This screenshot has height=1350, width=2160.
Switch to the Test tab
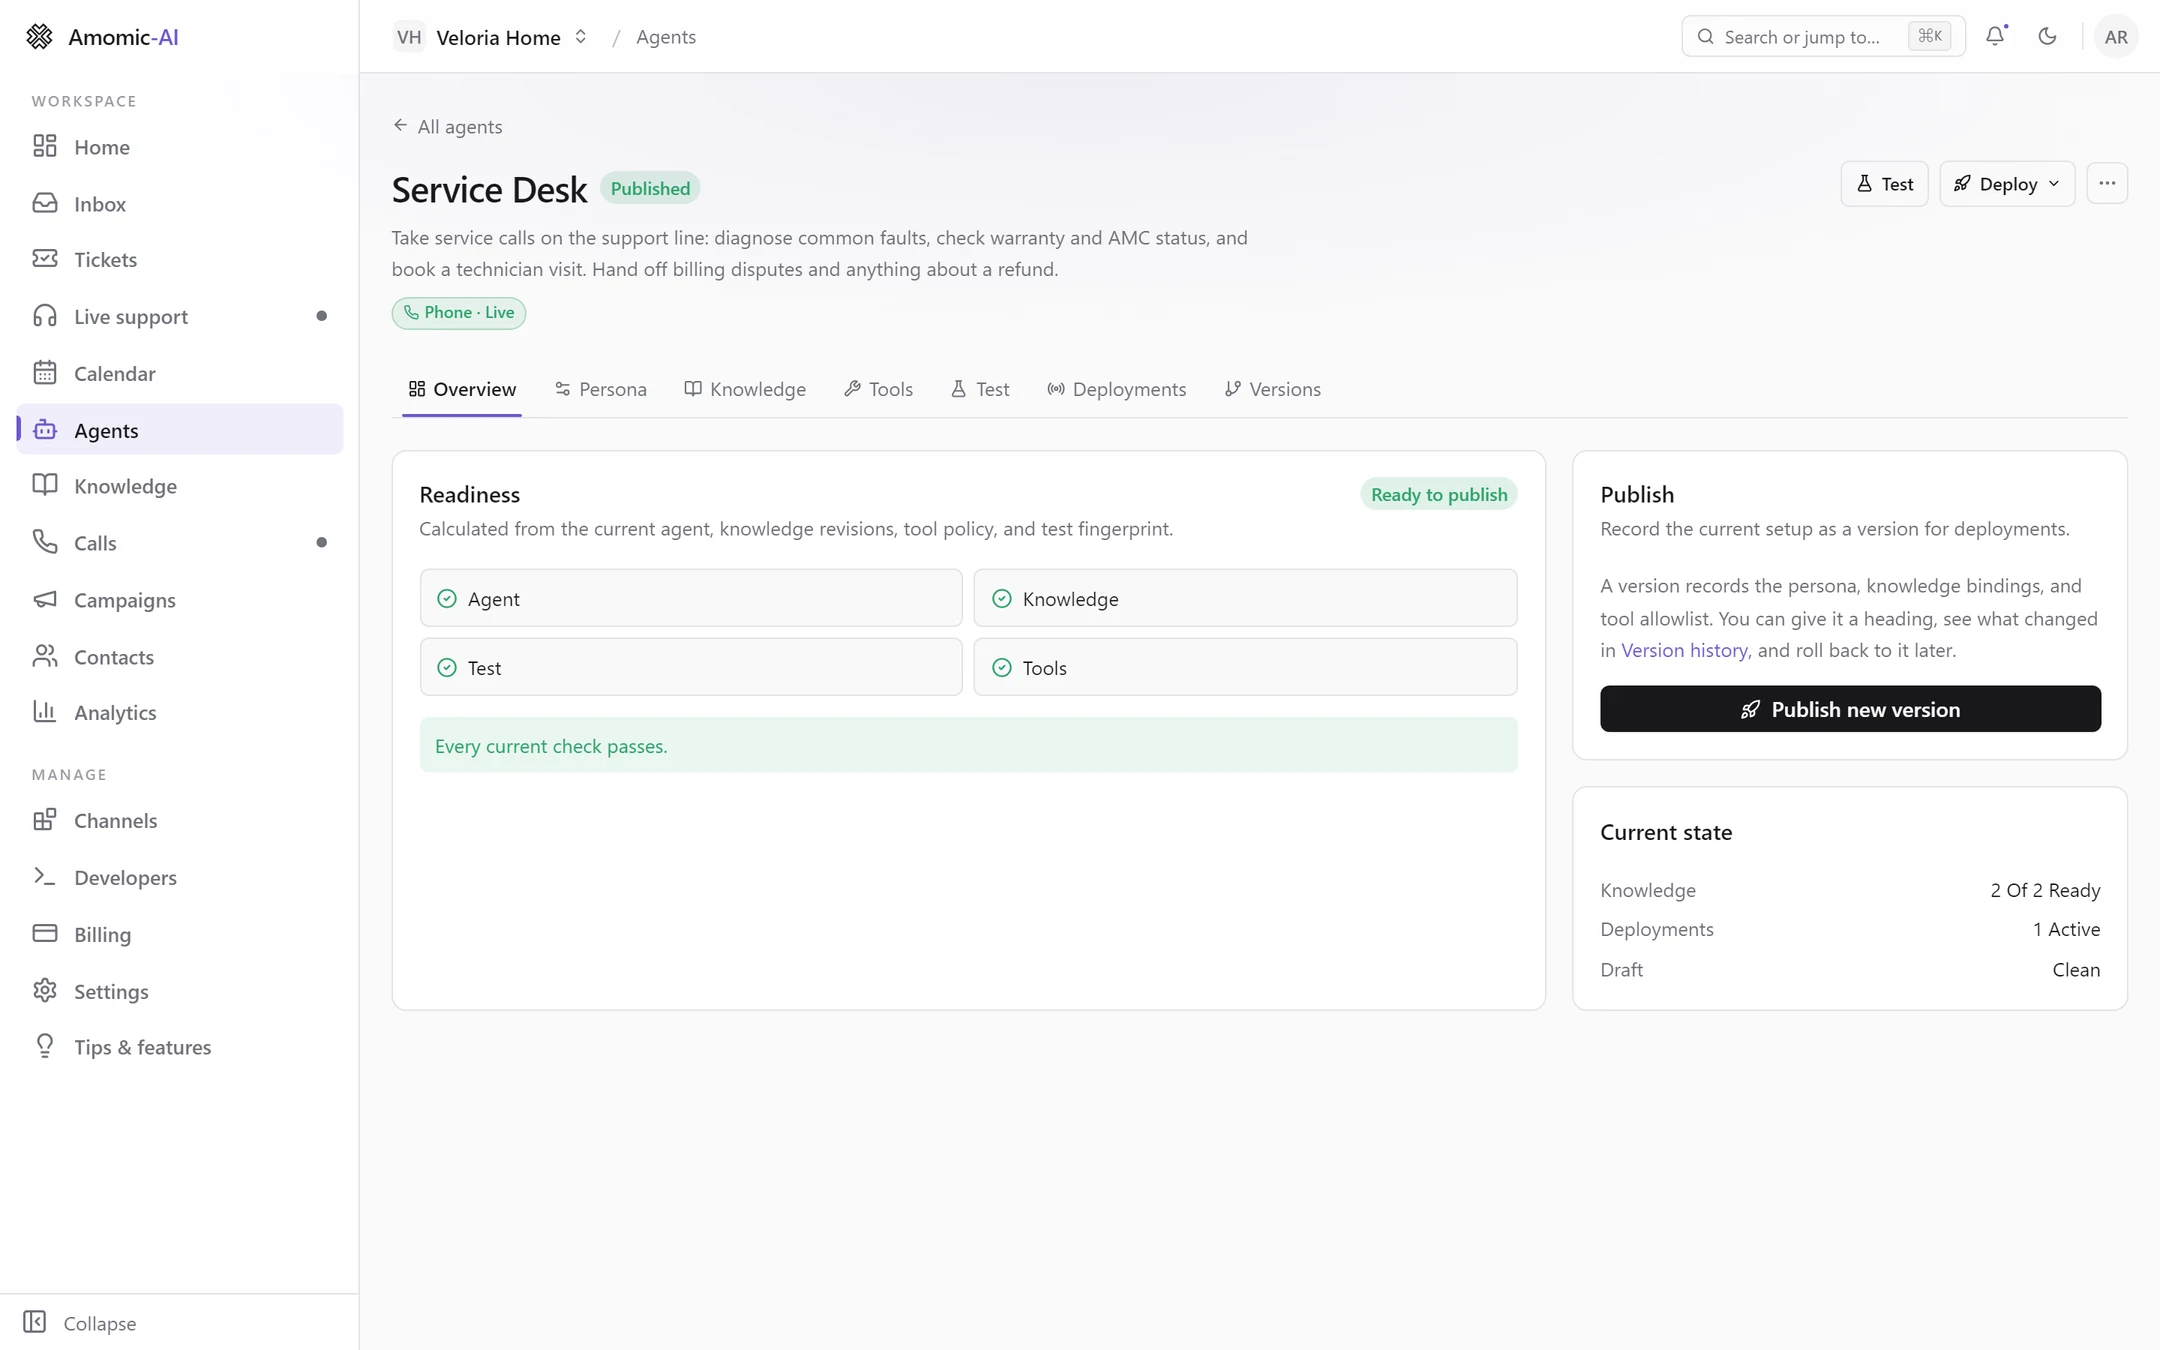(x=980, y=389)
